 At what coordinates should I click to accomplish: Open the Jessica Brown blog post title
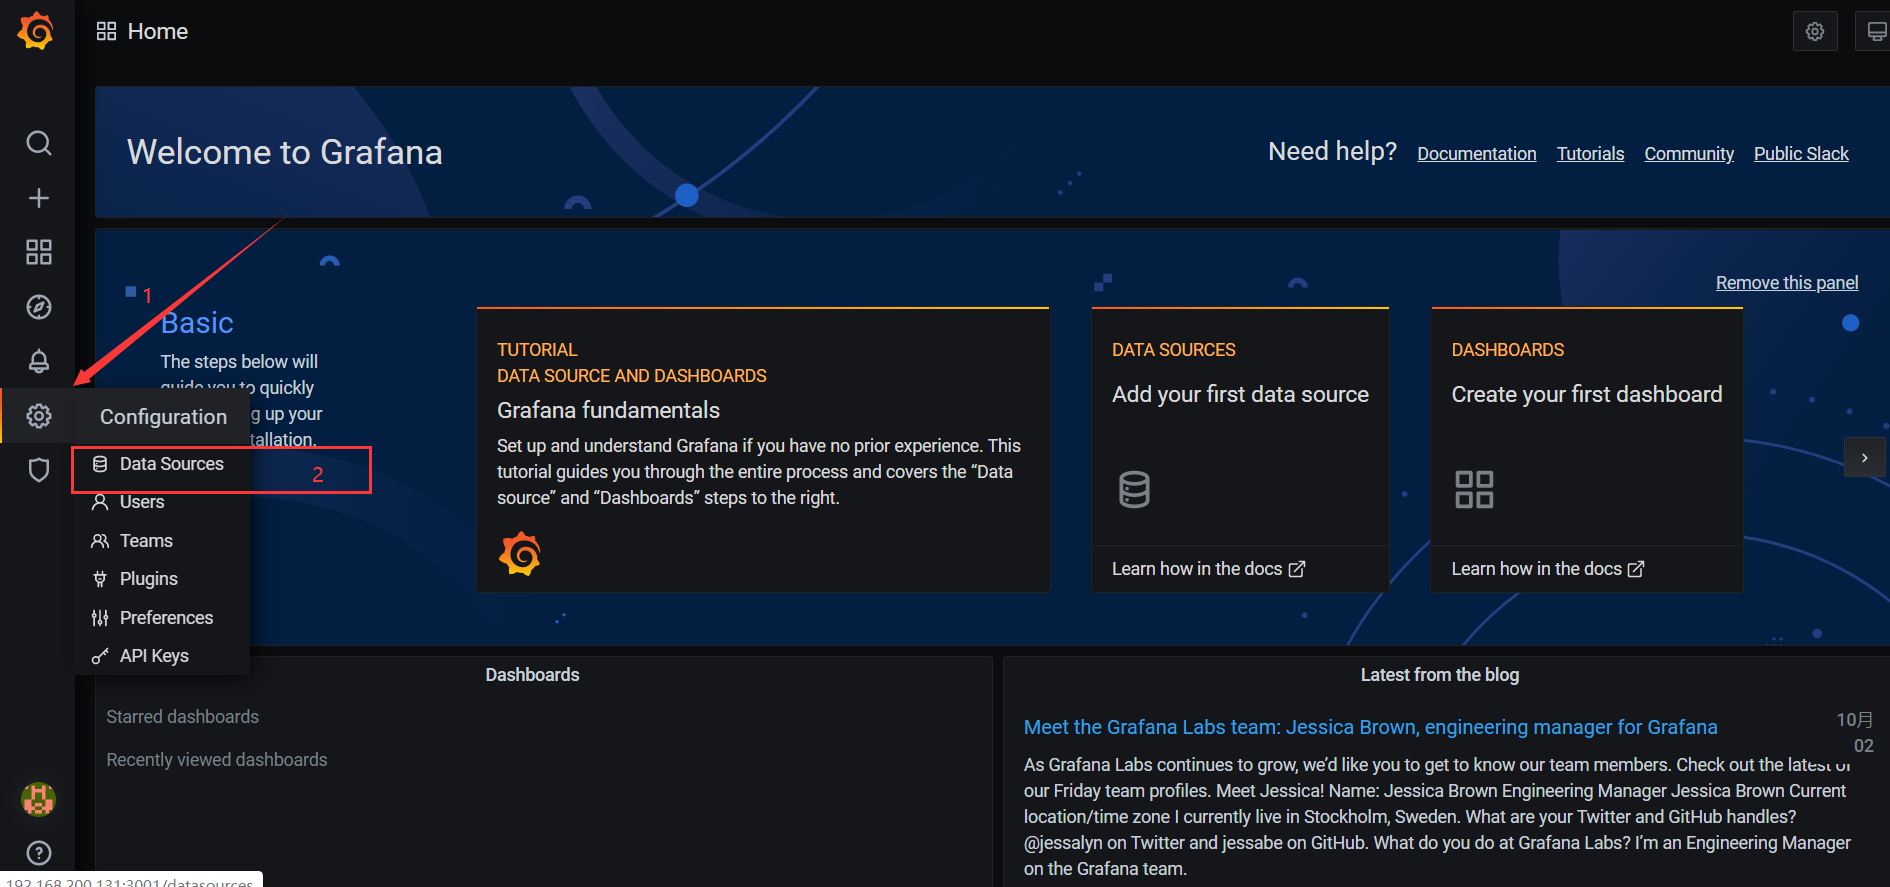pyautogui.click(x=1370, y=727)
